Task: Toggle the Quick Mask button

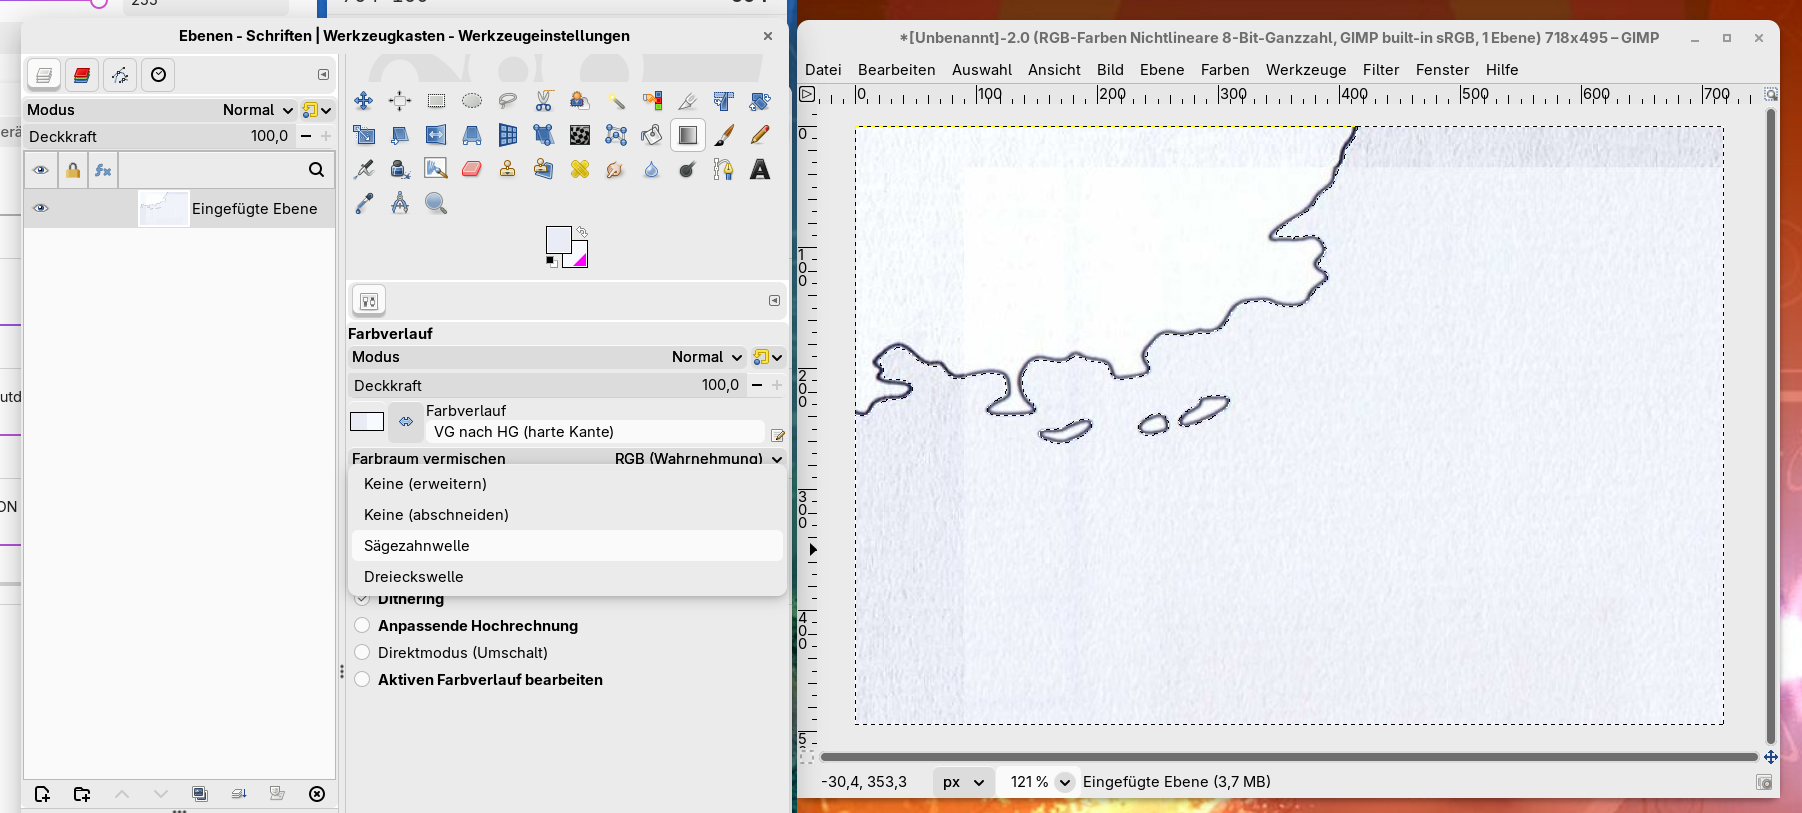Action: (x=807, y=757)
